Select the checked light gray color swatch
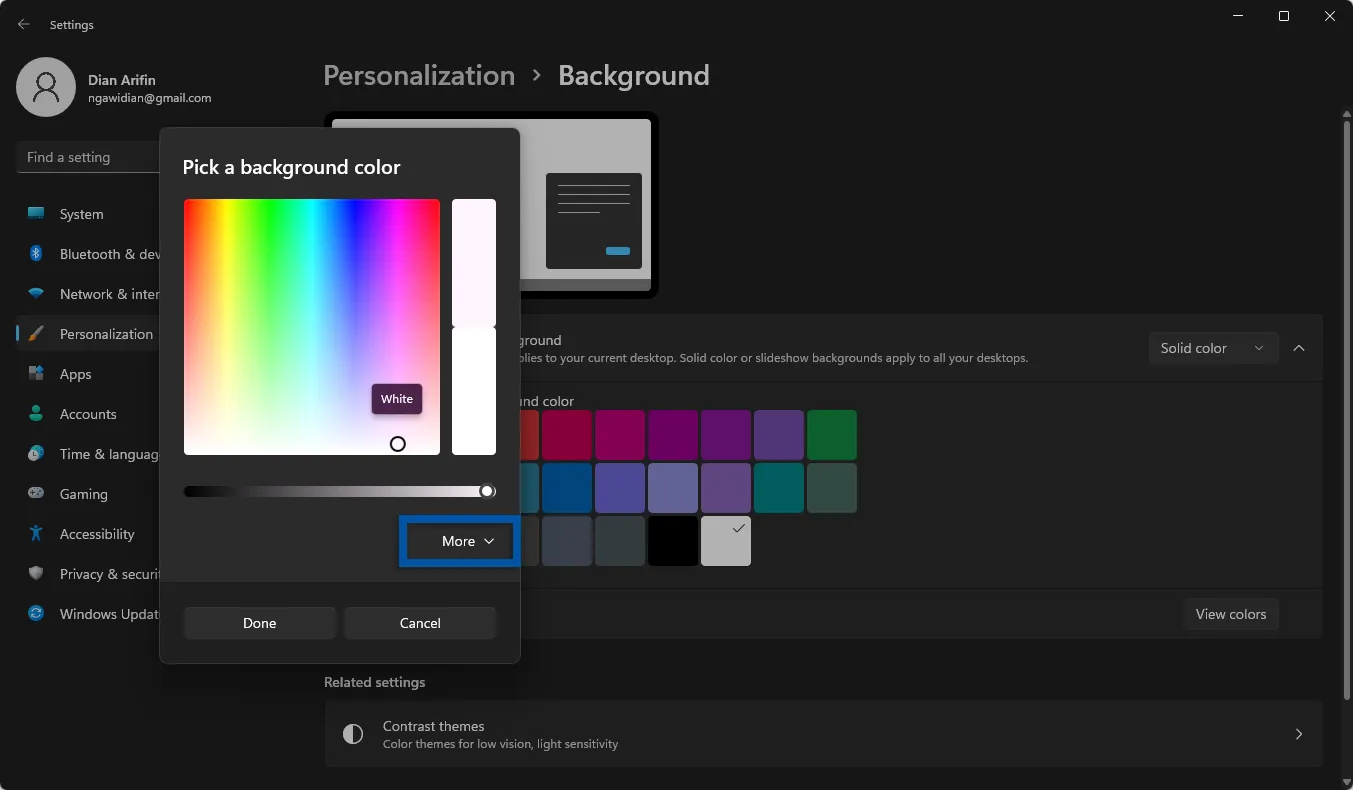This screenshot has height=790, width=1353. click(726, 541)
